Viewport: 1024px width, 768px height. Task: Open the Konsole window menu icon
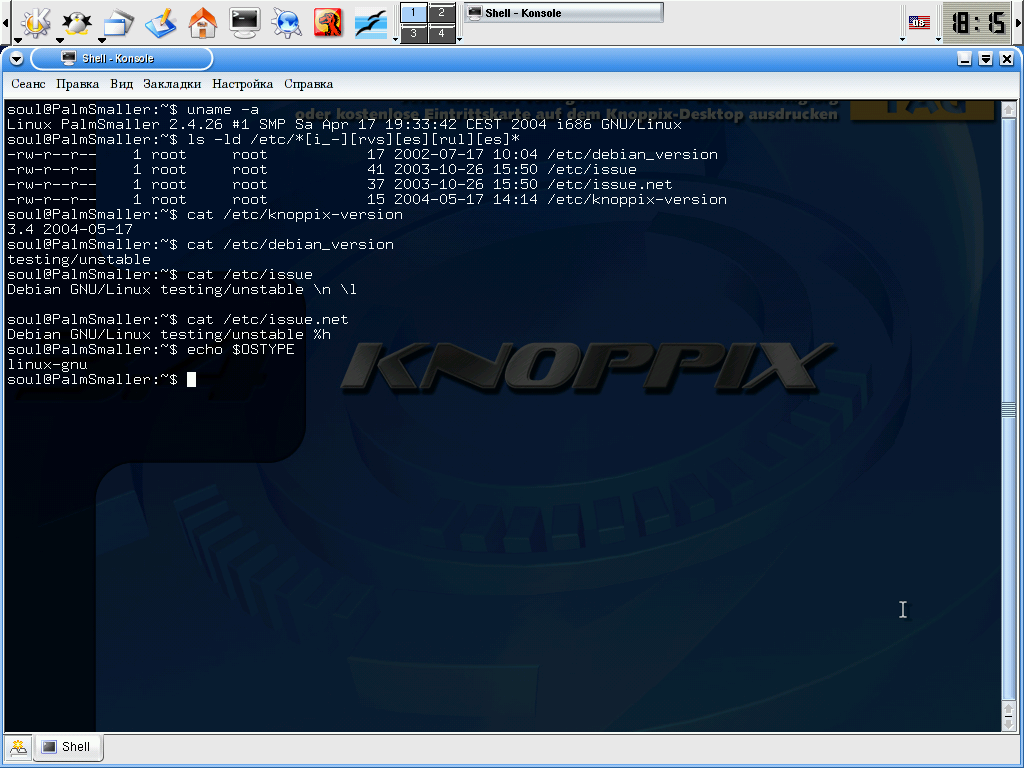point(16,59)
